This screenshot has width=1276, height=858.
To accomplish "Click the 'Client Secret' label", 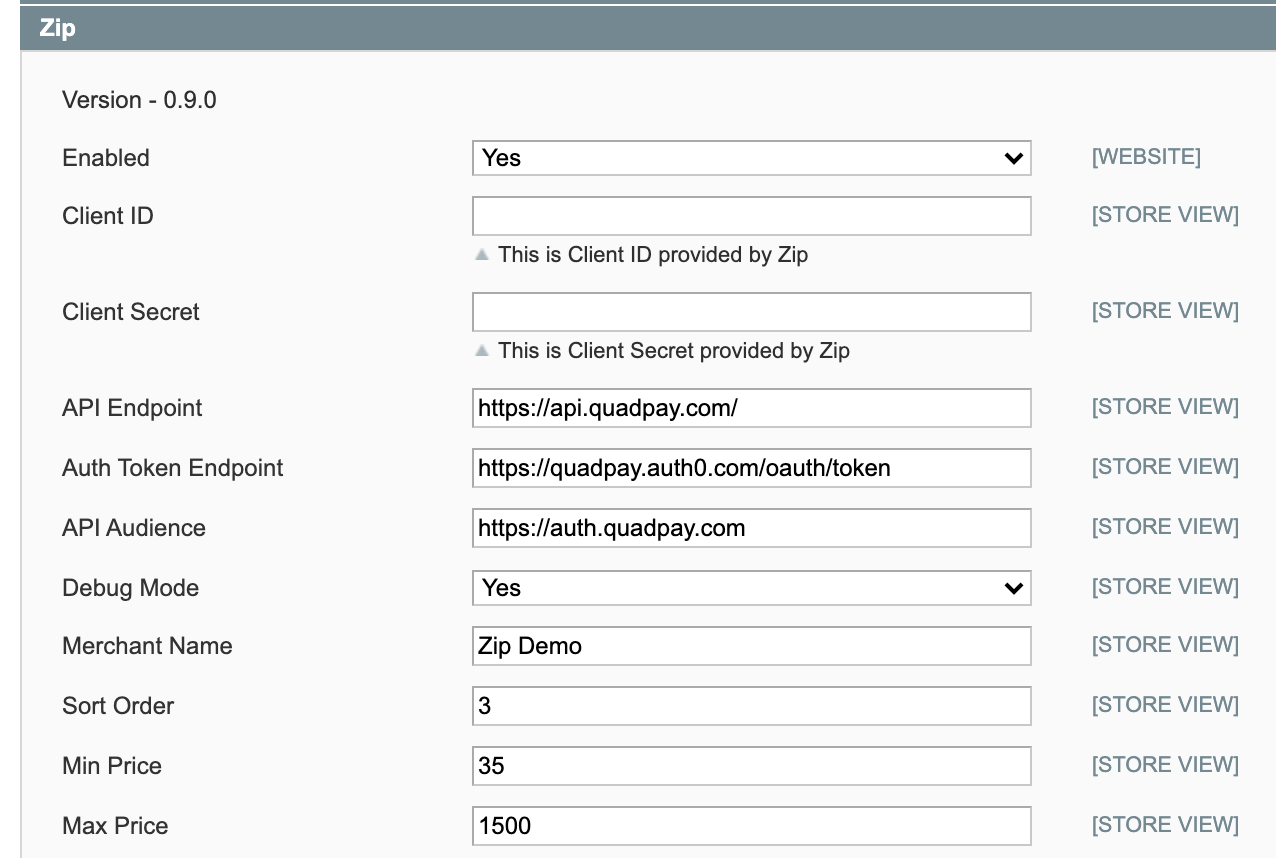I will [131, 312].
